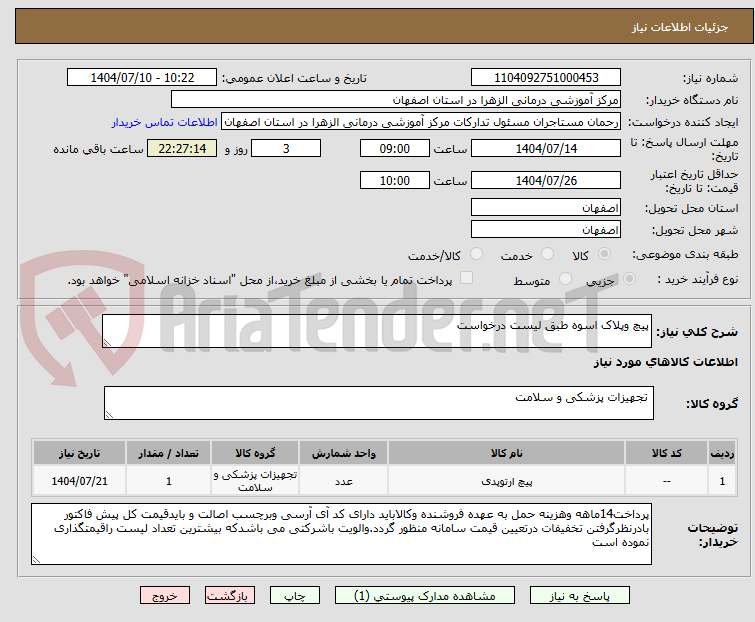Toggle the اسناد خزانه اسلامی payment checkbox
755x622 pixels.
click(466, 277)
